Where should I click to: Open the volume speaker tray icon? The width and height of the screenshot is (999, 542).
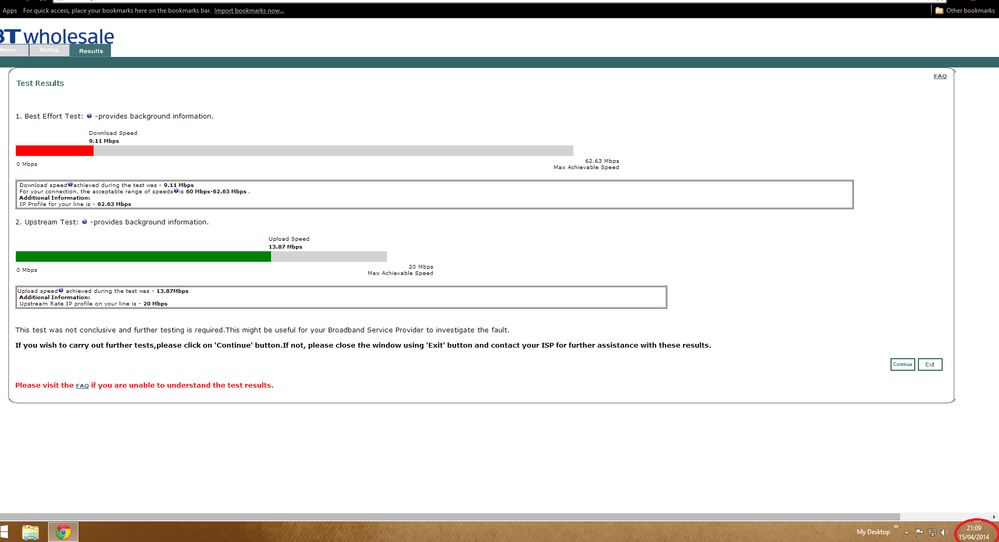coord(944,532)
